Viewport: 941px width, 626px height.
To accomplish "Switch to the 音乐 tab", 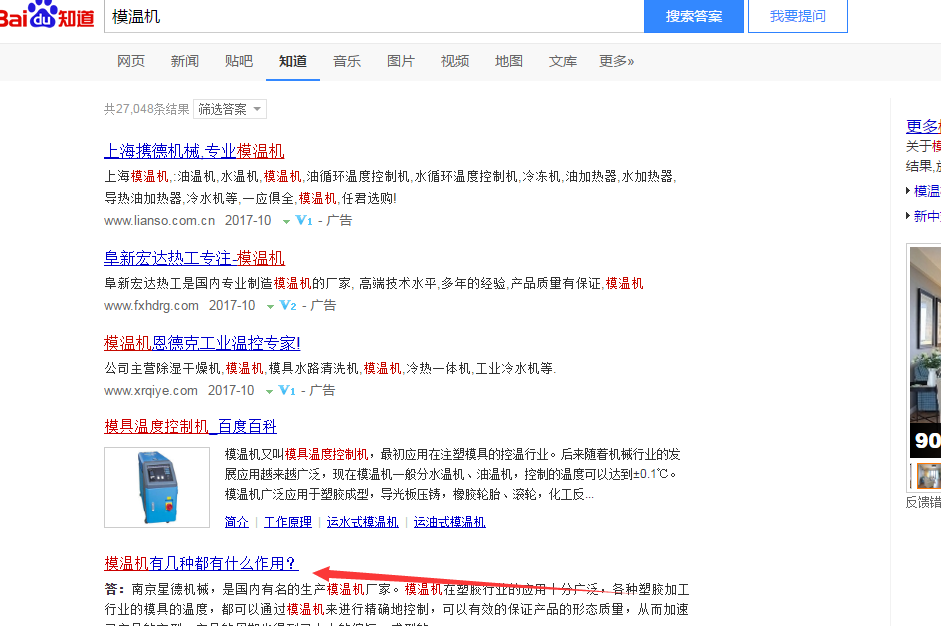I will pos(347,61).
